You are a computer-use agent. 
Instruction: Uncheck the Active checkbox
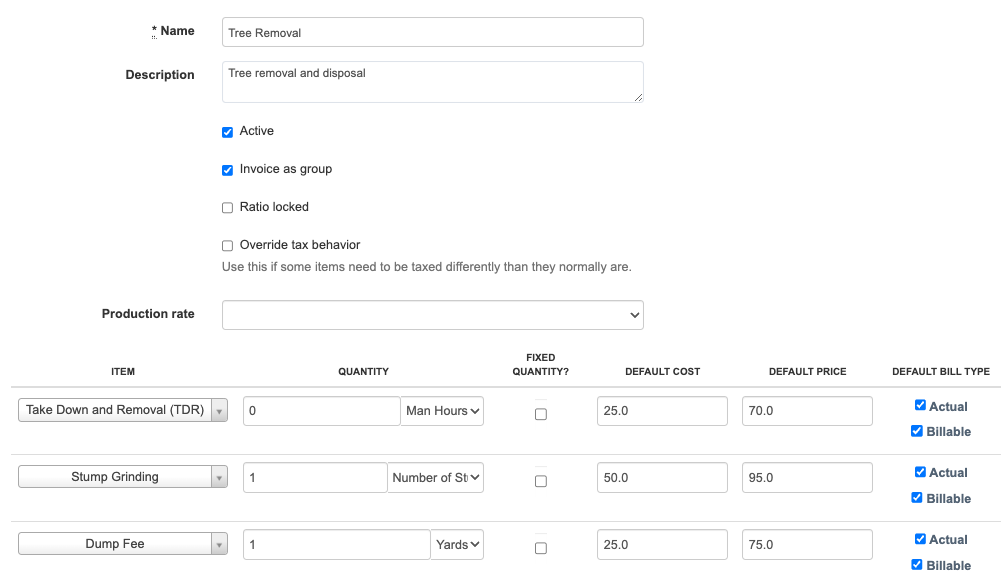pos(228,132)
